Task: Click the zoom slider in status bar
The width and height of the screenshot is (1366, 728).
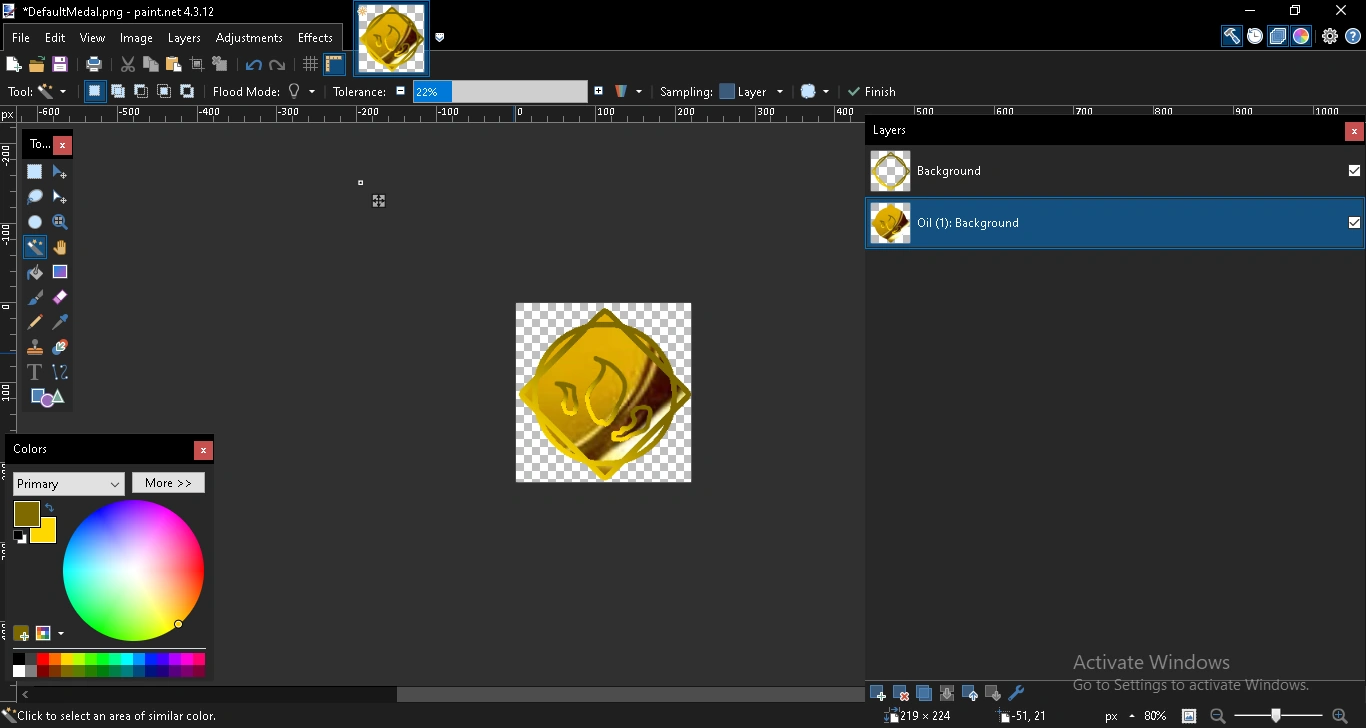Action: click(1279, 716)
